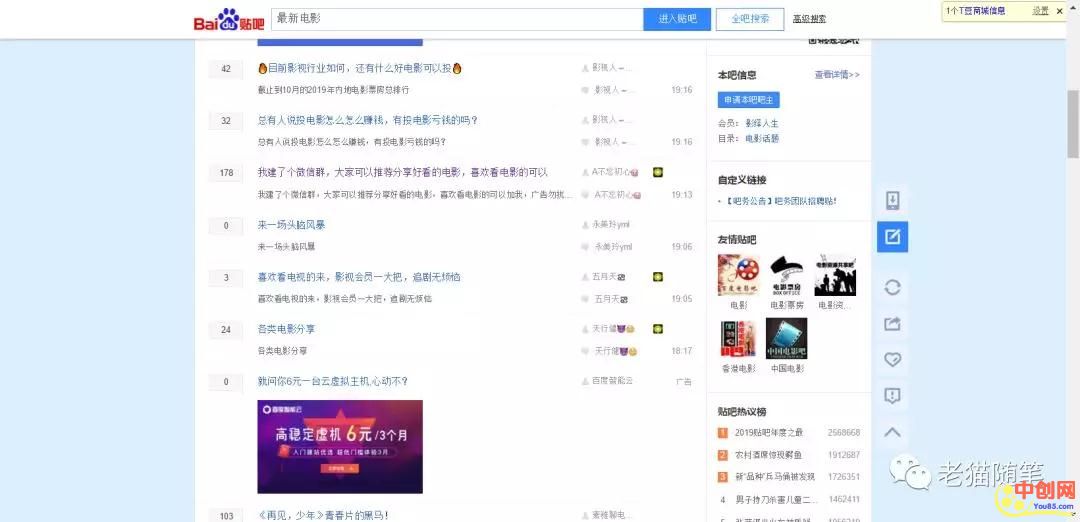Click the share icon in floating sidebar
Screen dimensions: 1080x522
[x=892, y=323]
